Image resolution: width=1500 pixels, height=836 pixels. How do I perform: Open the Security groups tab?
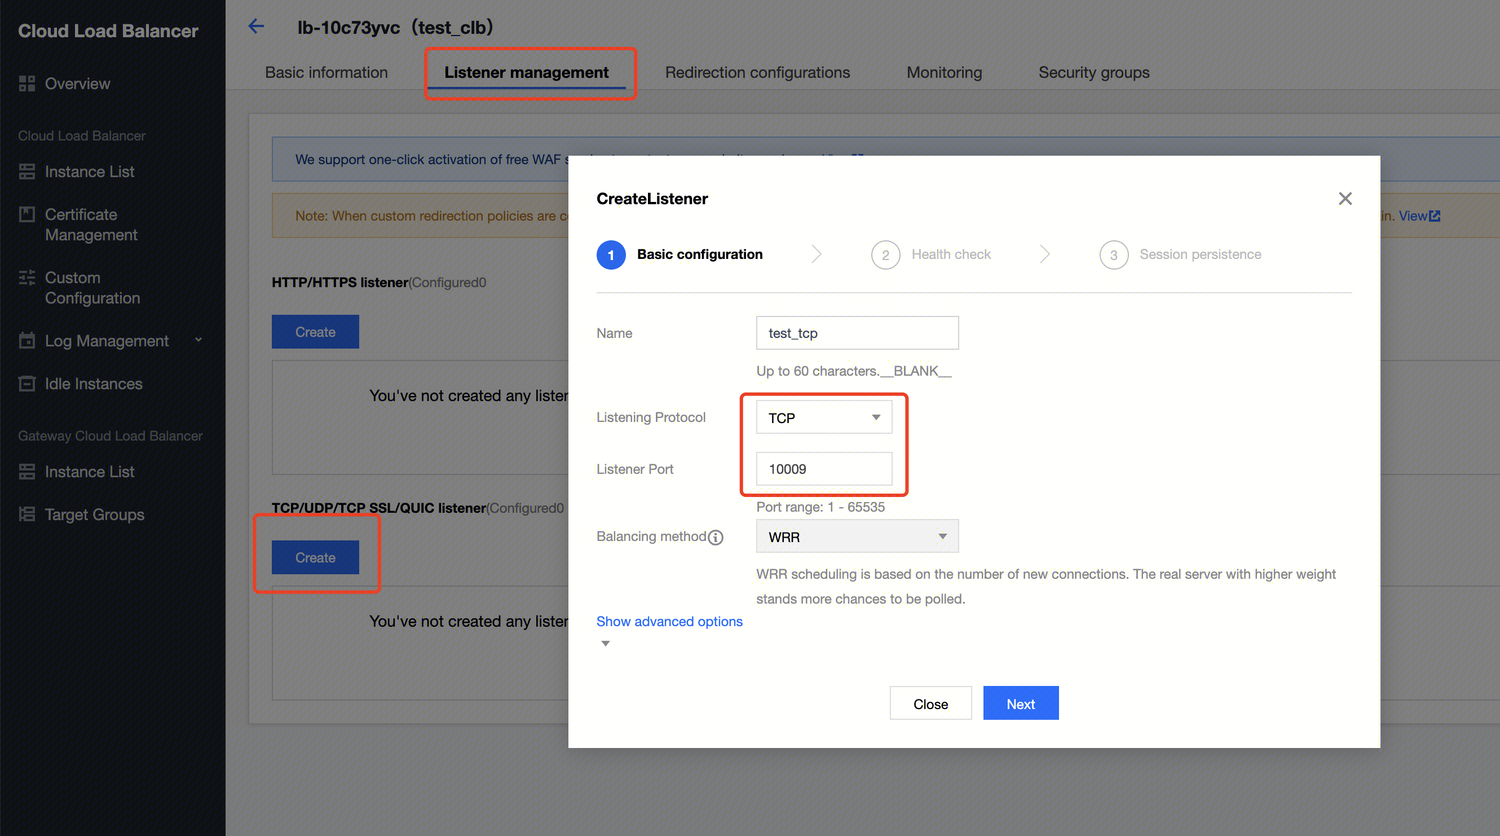point(1093,73)
